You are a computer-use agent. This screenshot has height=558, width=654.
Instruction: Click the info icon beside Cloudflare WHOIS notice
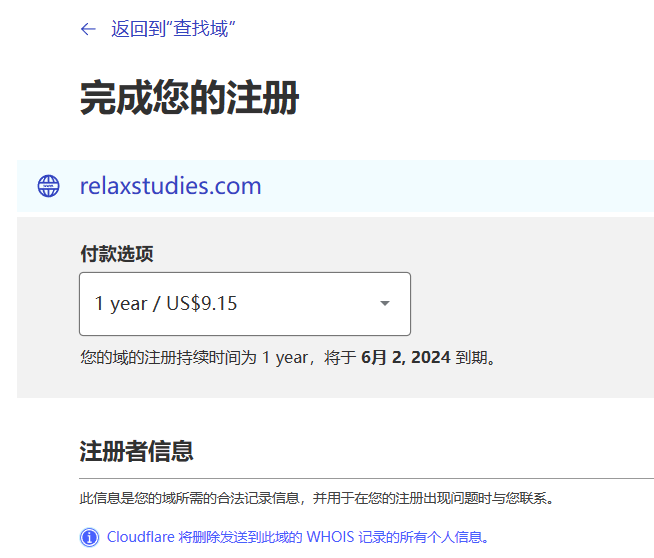point(89,537)
